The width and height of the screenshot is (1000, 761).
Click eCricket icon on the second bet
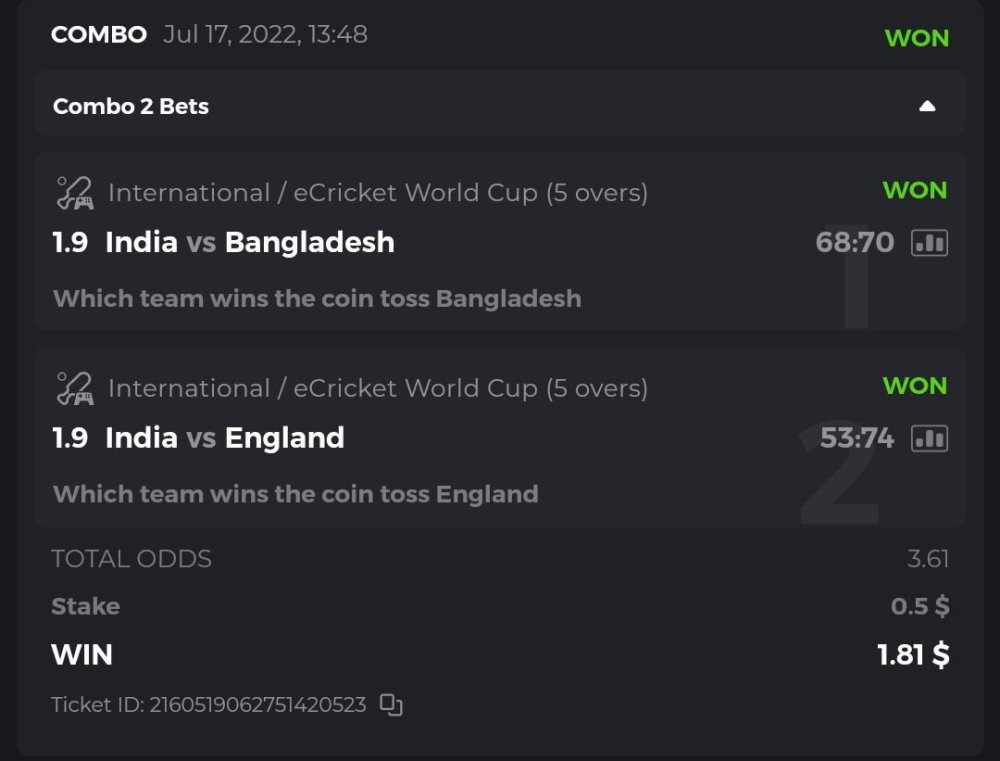click(x=74, y=388)
